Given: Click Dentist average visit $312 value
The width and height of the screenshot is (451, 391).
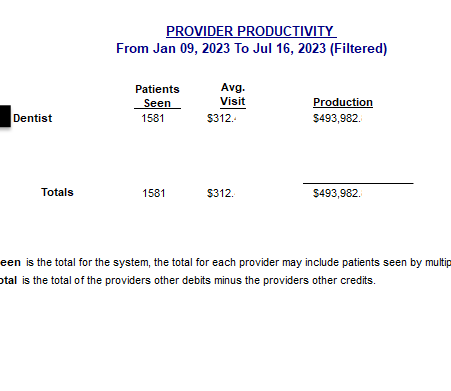Looking at the screenshot, I should click(221, 118).
